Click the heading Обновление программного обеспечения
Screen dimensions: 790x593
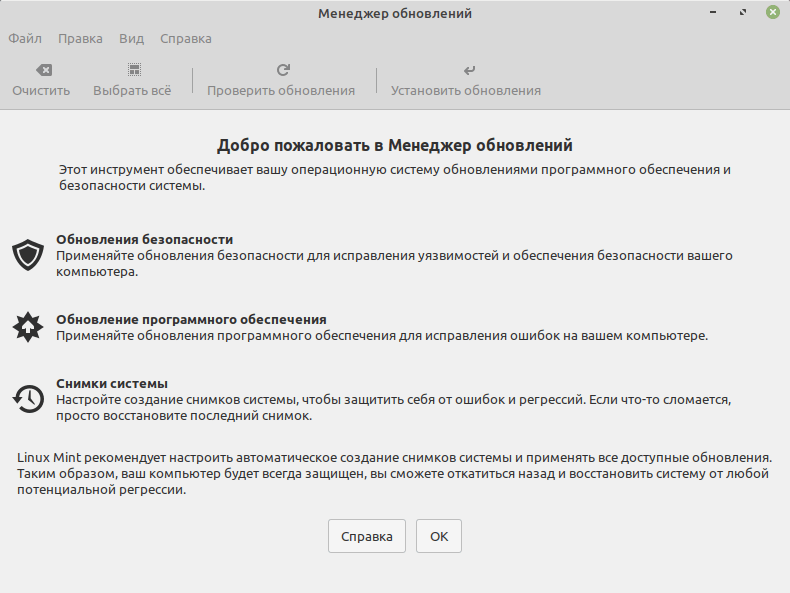point(191,319)
